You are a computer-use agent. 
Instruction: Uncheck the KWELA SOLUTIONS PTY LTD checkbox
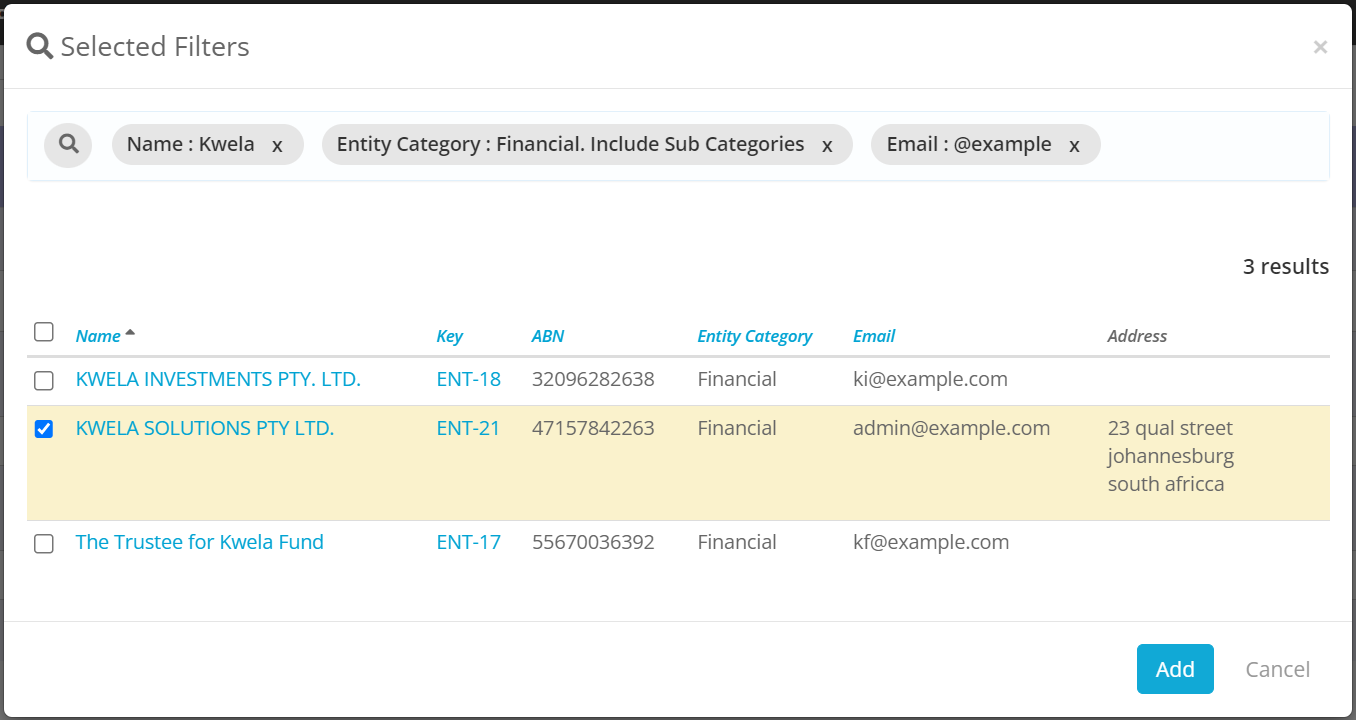point(43,429)
